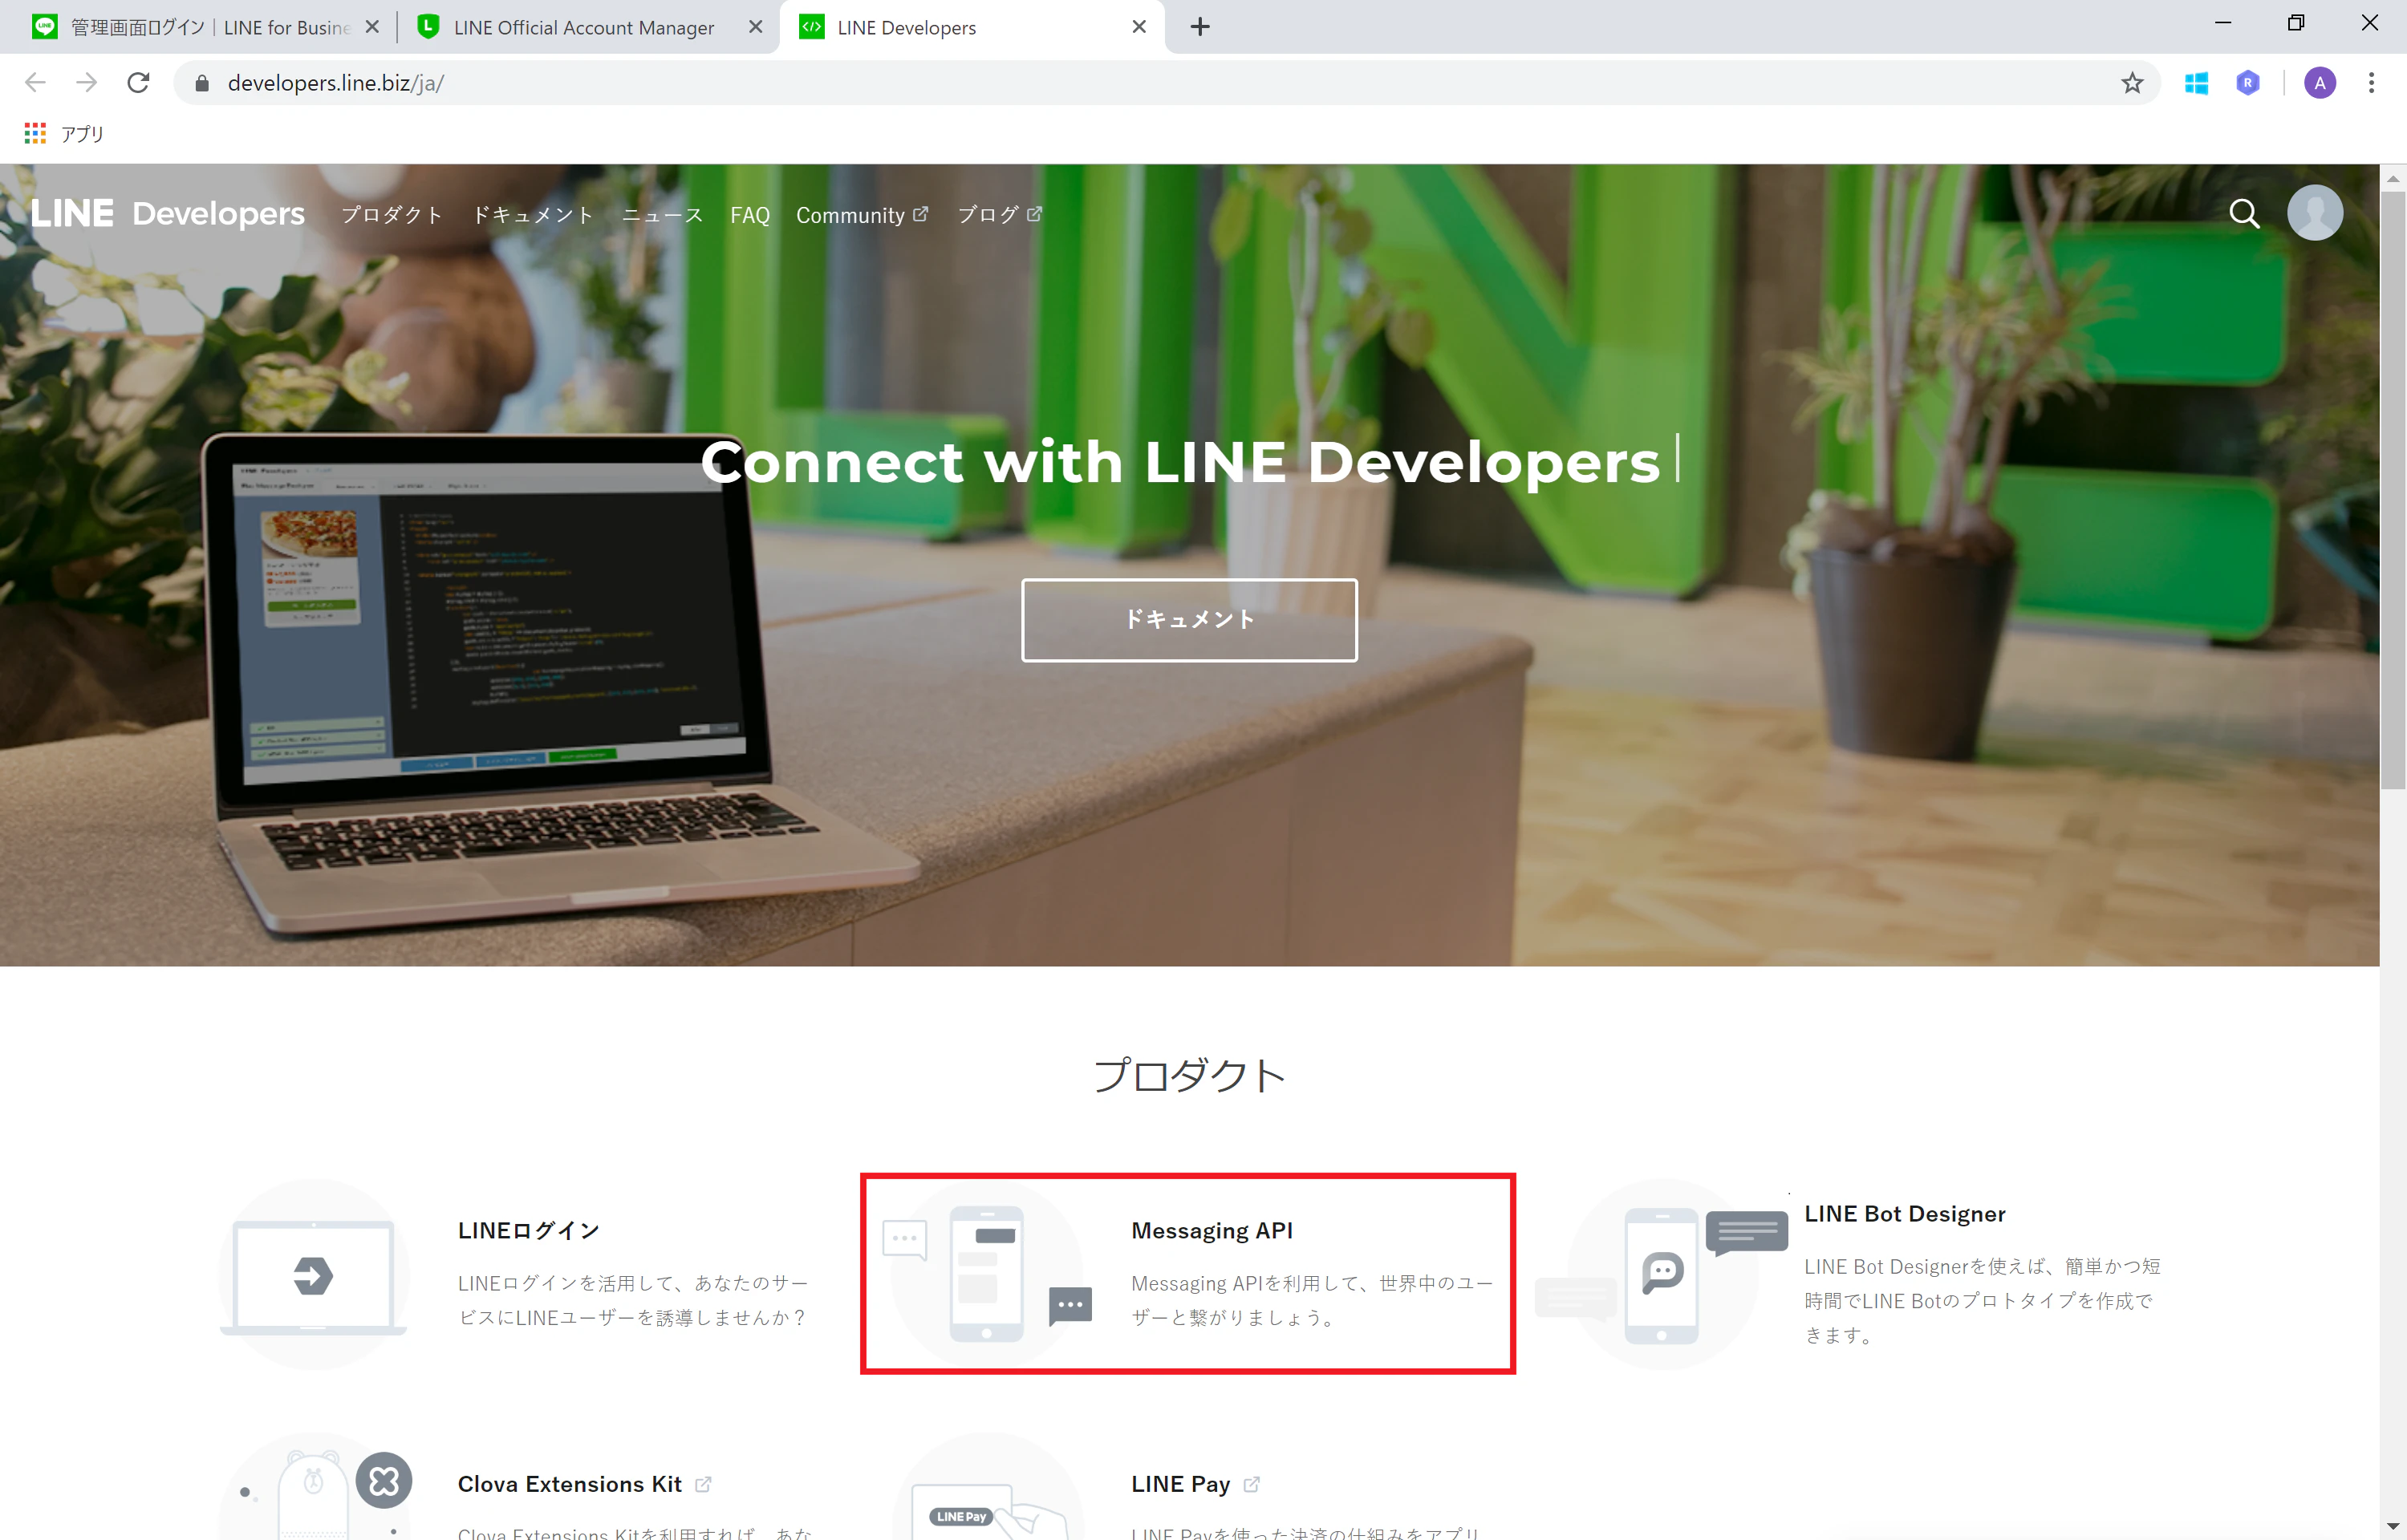
Task: Open the LINE Bot Designer product title
Action: point(1905,1213)
